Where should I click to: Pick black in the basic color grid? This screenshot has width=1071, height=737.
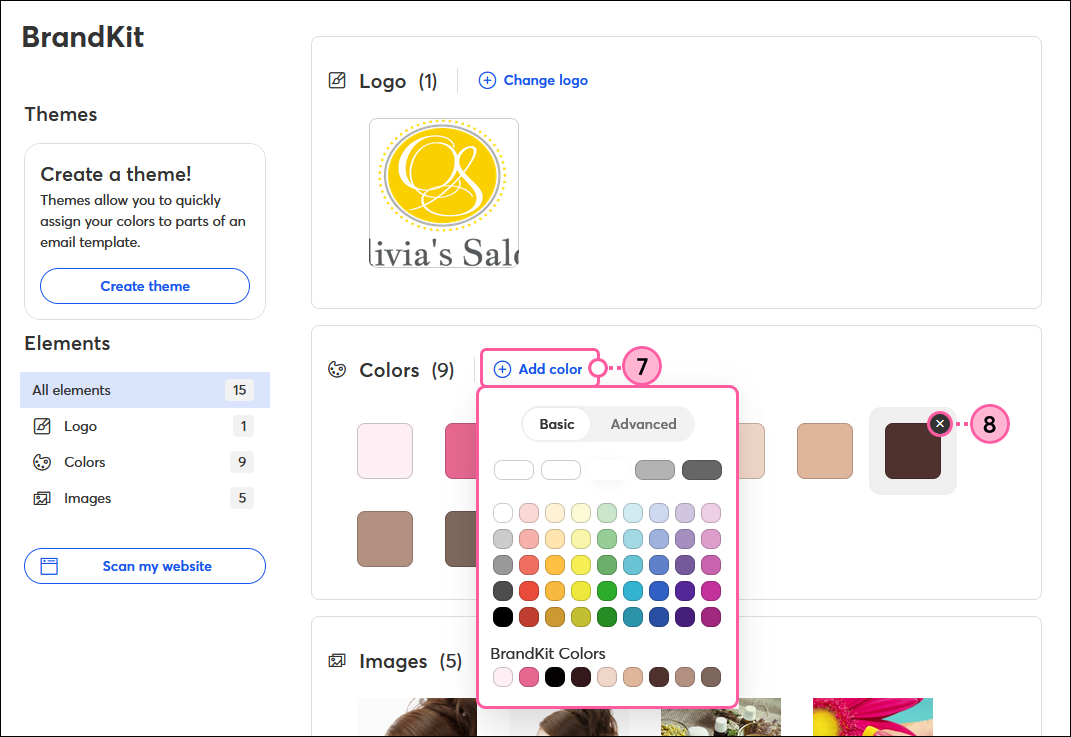click(x=503, y=617)
